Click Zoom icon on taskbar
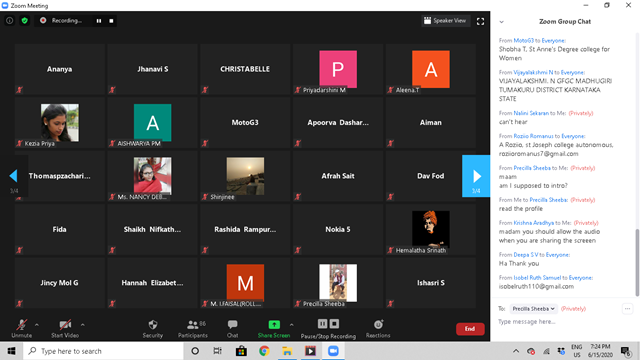The image size is (640, 360). point(333,351)
